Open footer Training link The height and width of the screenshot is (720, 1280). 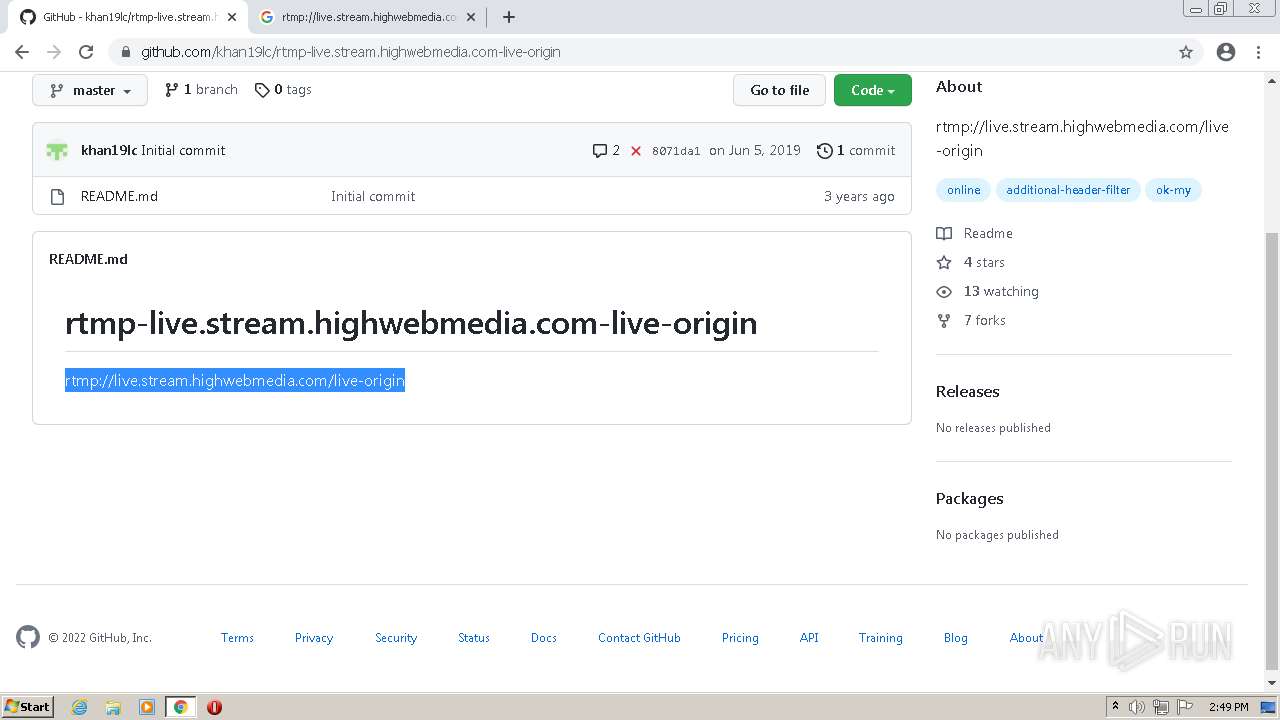[880, 638]
